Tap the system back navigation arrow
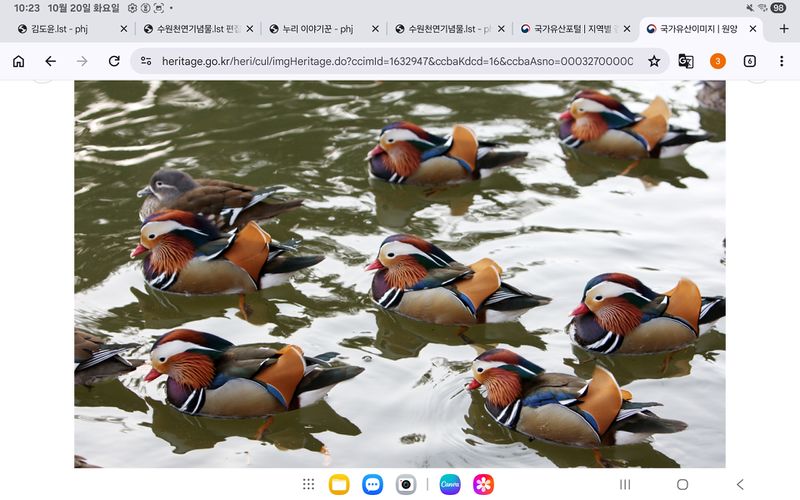The width and height of the screenshot is (800, 500). [740, 484]
